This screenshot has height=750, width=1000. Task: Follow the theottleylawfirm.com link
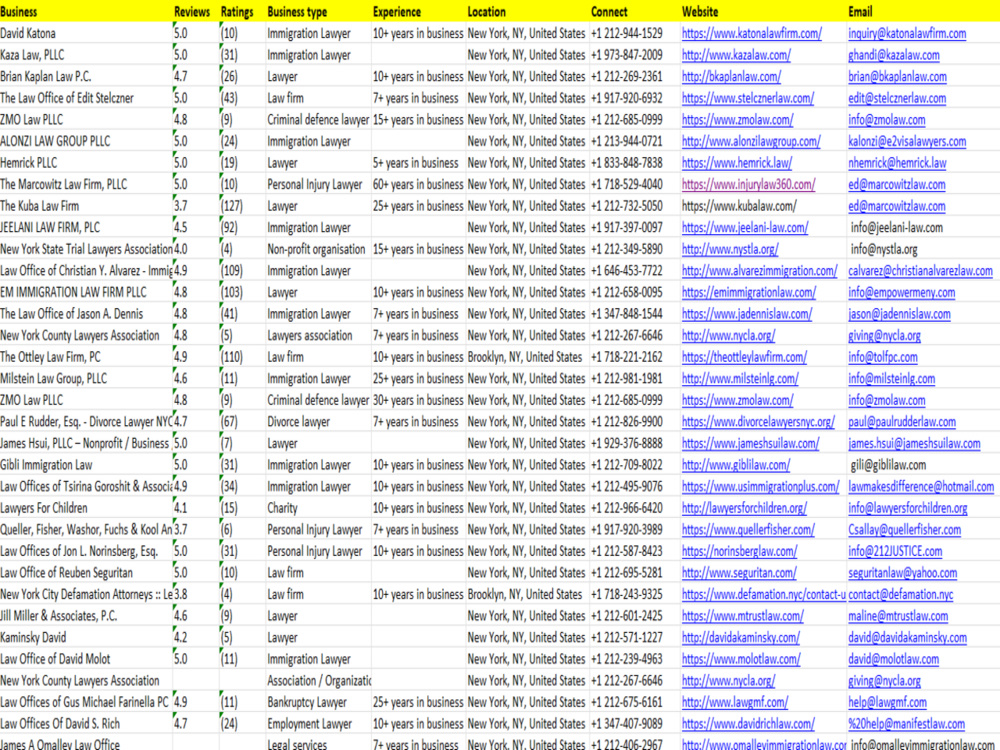(744, 357)
